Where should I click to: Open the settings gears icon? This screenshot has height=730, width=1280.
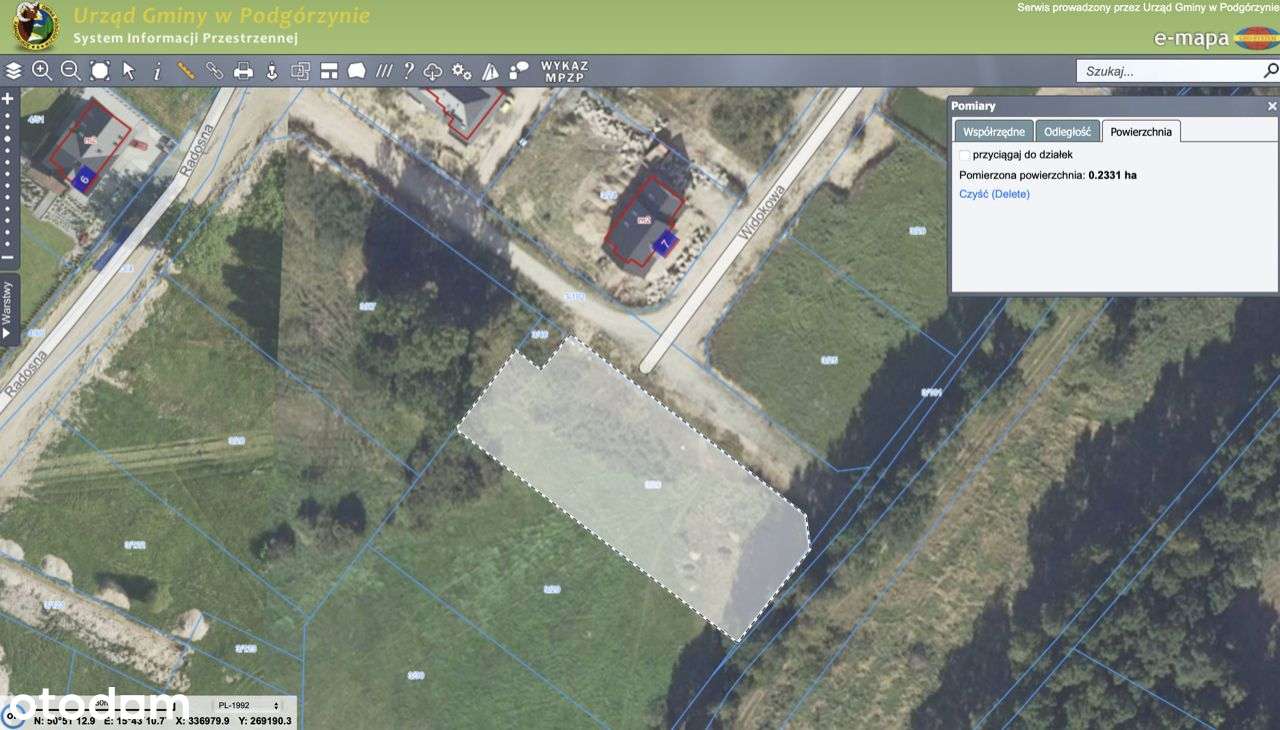click(x=461, y=71)
